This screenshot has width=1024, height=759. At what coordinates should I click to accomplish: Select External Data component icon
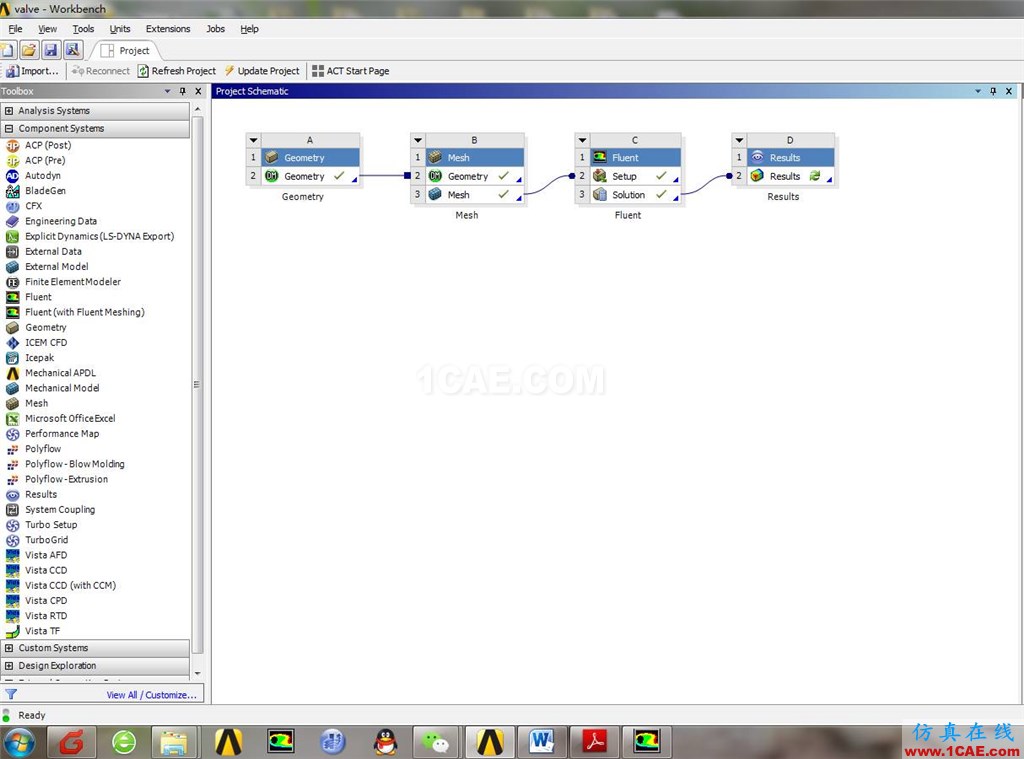[x=12, y=251]
